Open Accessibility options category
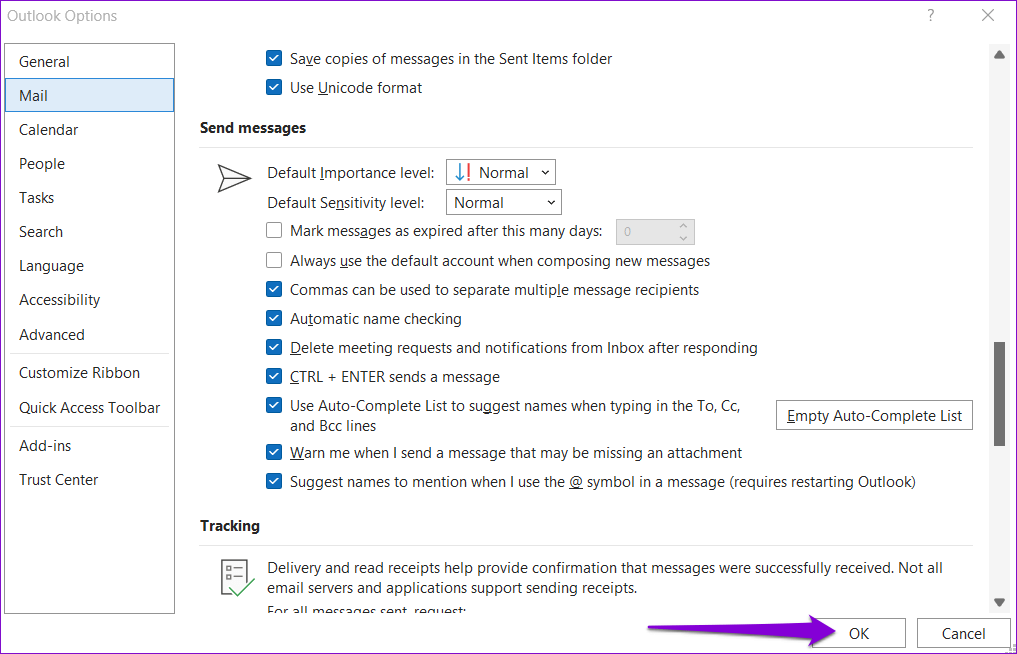 90,300
